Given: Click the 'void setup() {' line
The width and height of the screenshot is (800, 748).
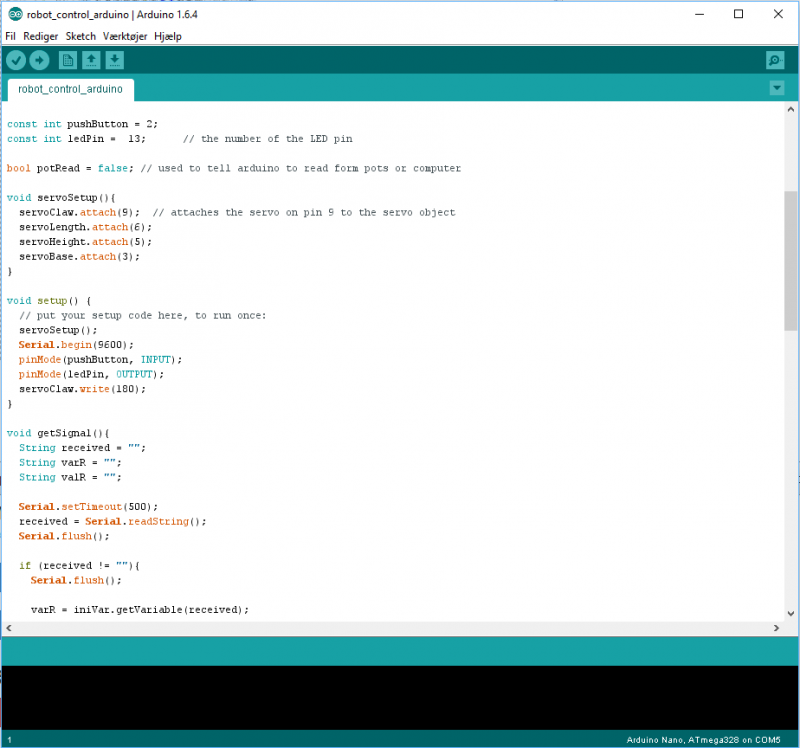Looking at the screenshot, I should coord(49,301).
